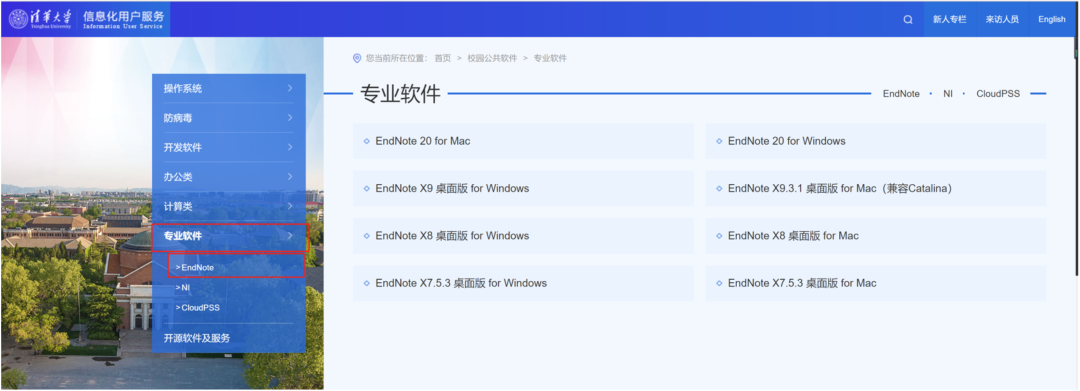Select 防病毒 in the sidebar menu
The image size is (1080, 391).
(229, 118)
